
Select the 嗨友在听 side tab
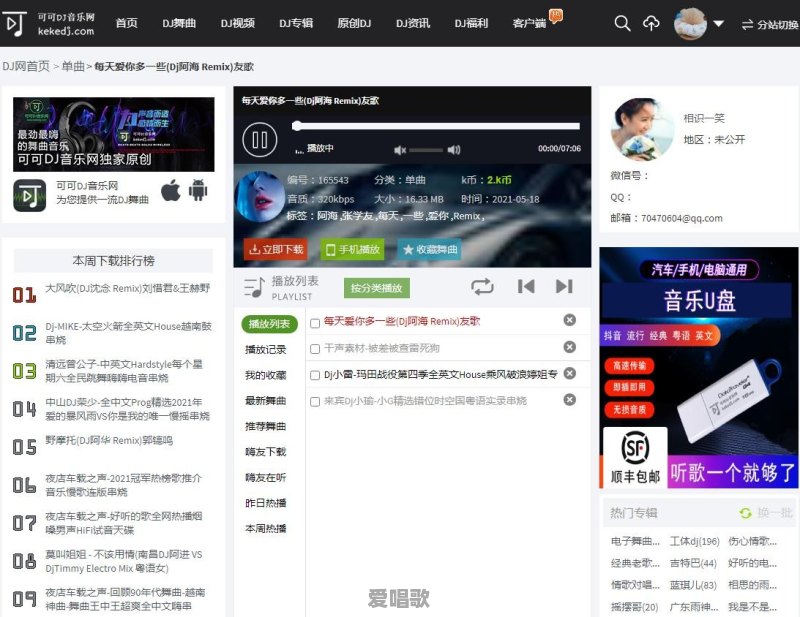click(265, 478)
